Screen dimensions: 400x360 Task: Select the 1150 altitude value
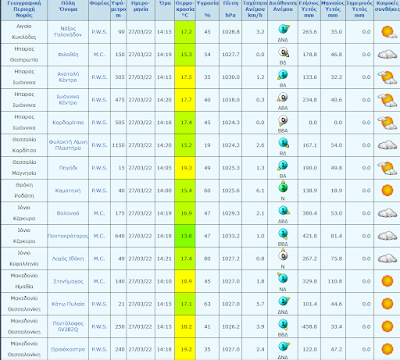point(118,145)
